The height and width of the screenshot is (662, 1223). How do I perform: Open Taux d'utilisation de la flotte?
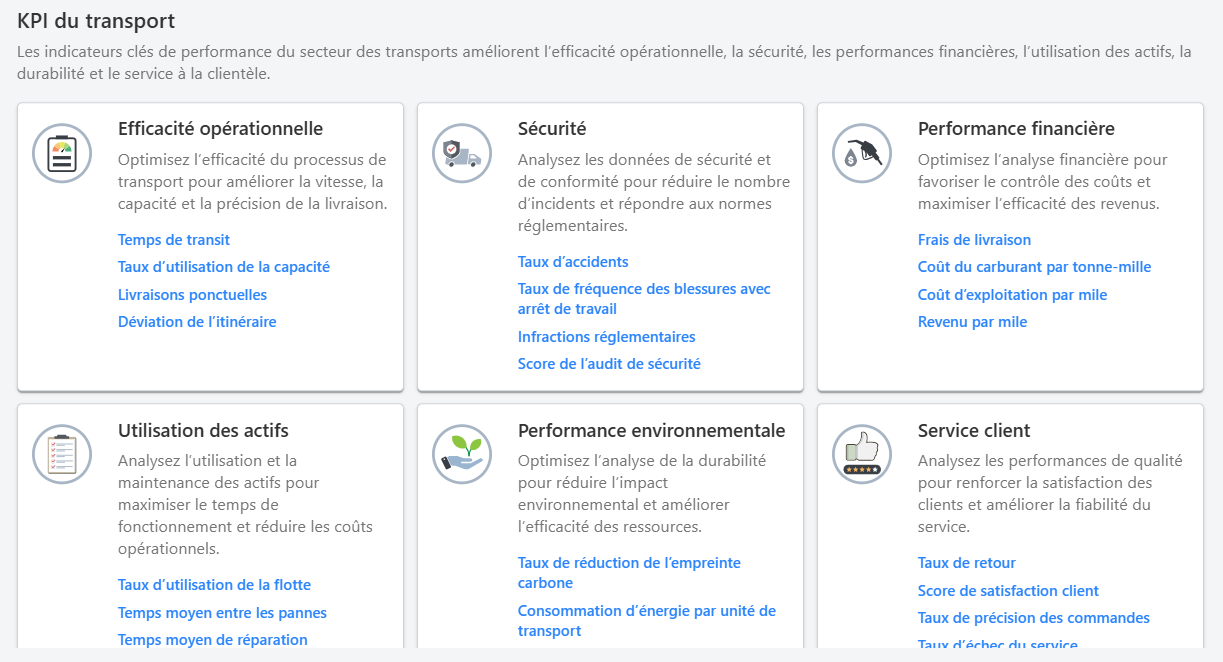(214, 584)
